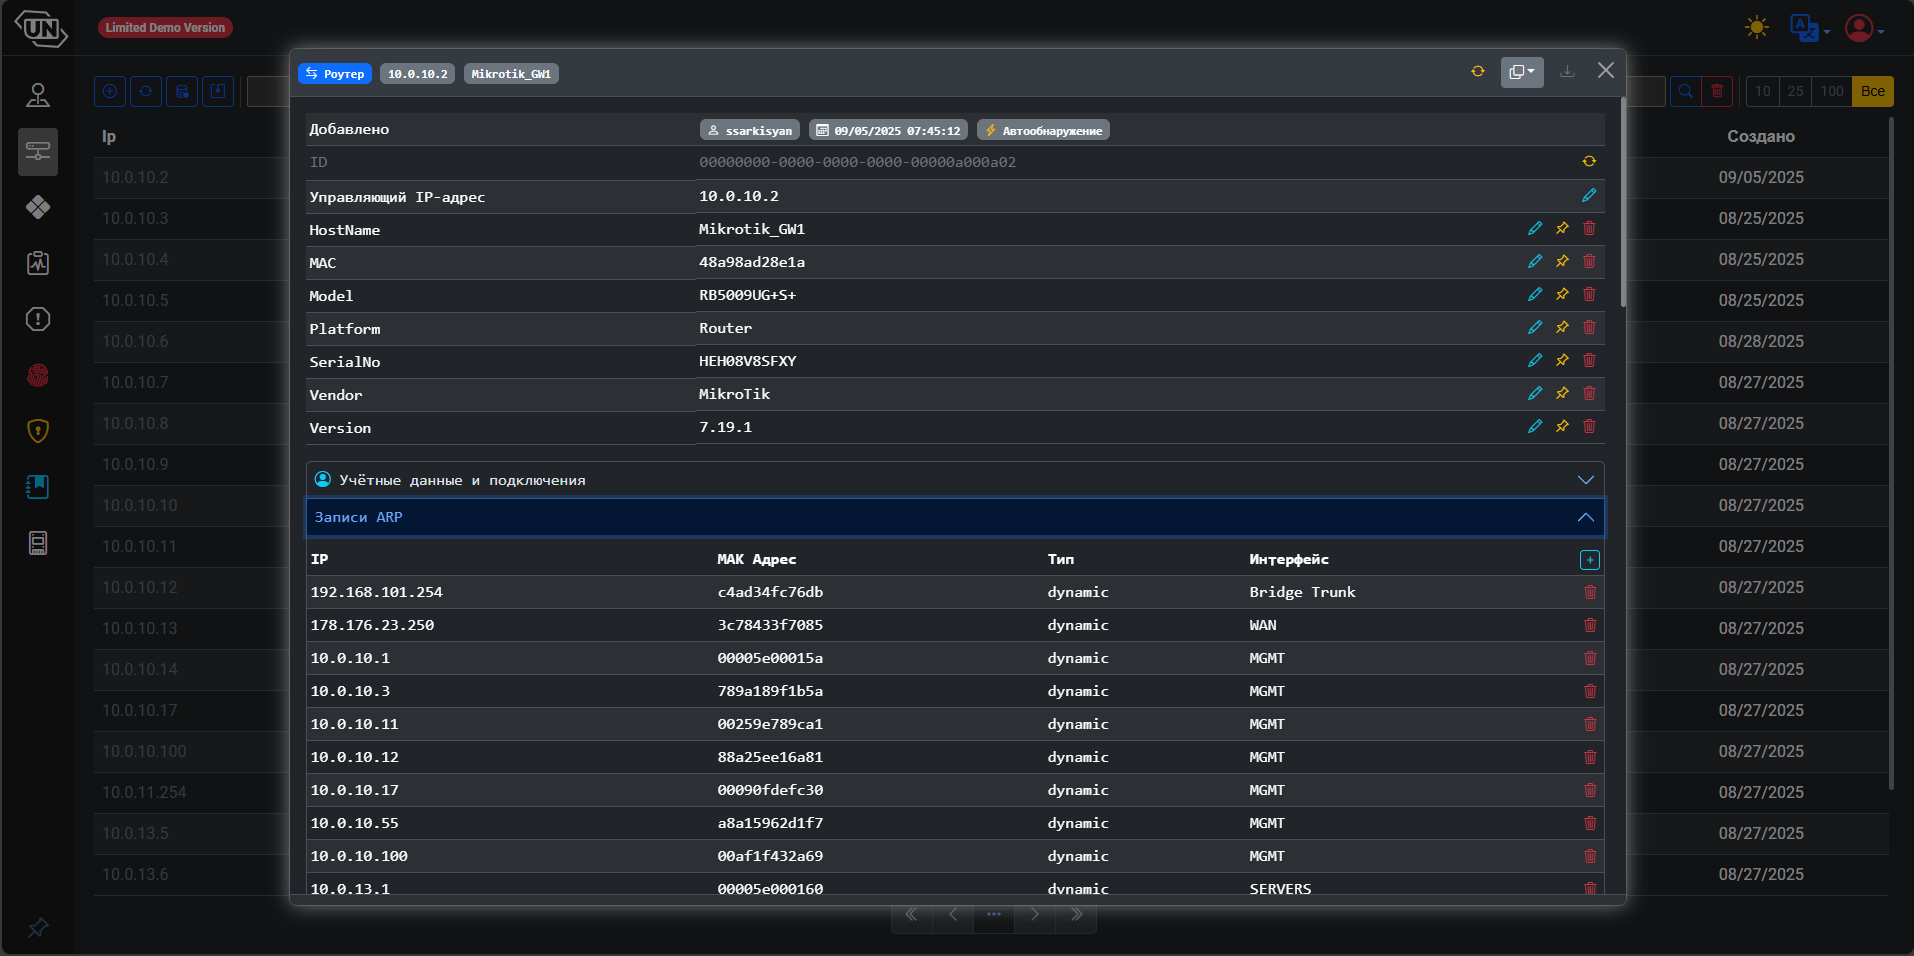Viewport: 1914px width, 956px height.
Task: Open the user account menu
Action: point(1865,28)
